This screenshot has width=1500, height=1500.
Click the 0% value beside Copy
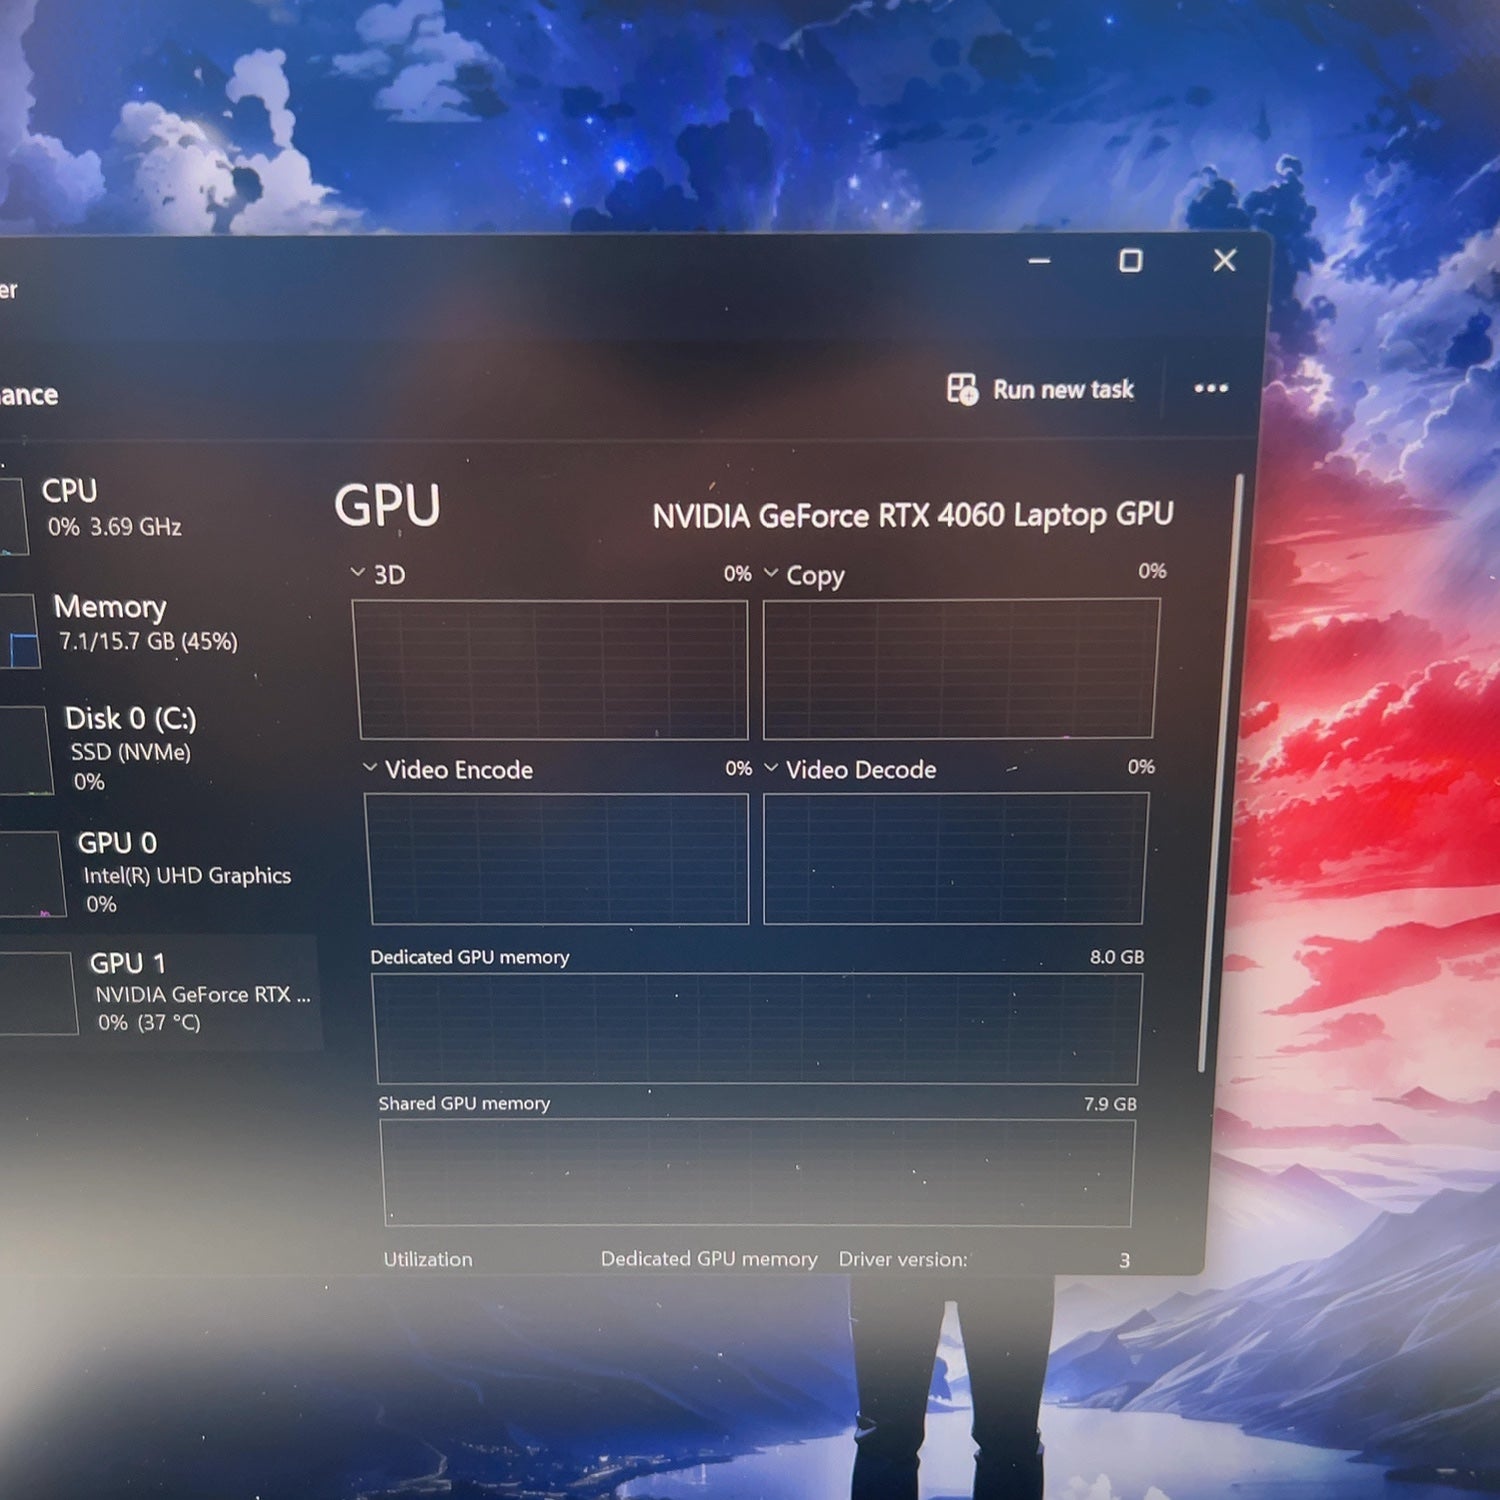pyautogui.click(x=1152, y=570)
